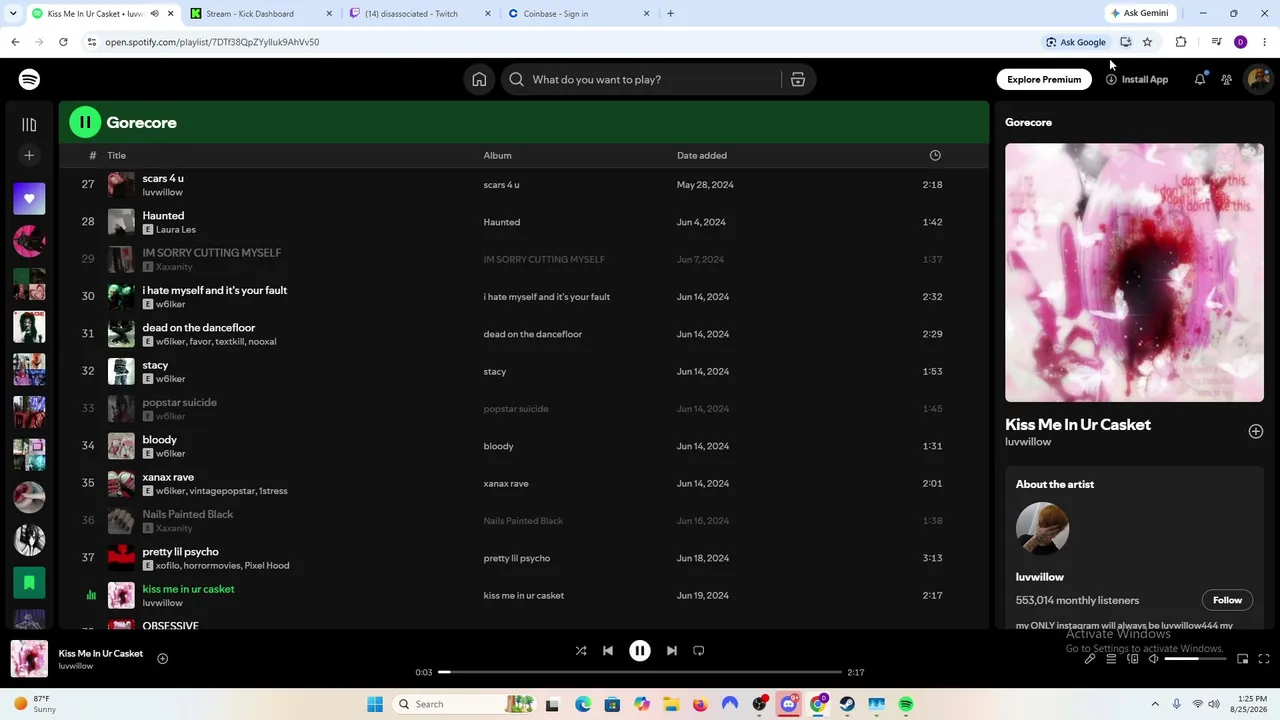Follow the artist luvwillow
The image size is (1280, 720).
(x=1227, y=600)
